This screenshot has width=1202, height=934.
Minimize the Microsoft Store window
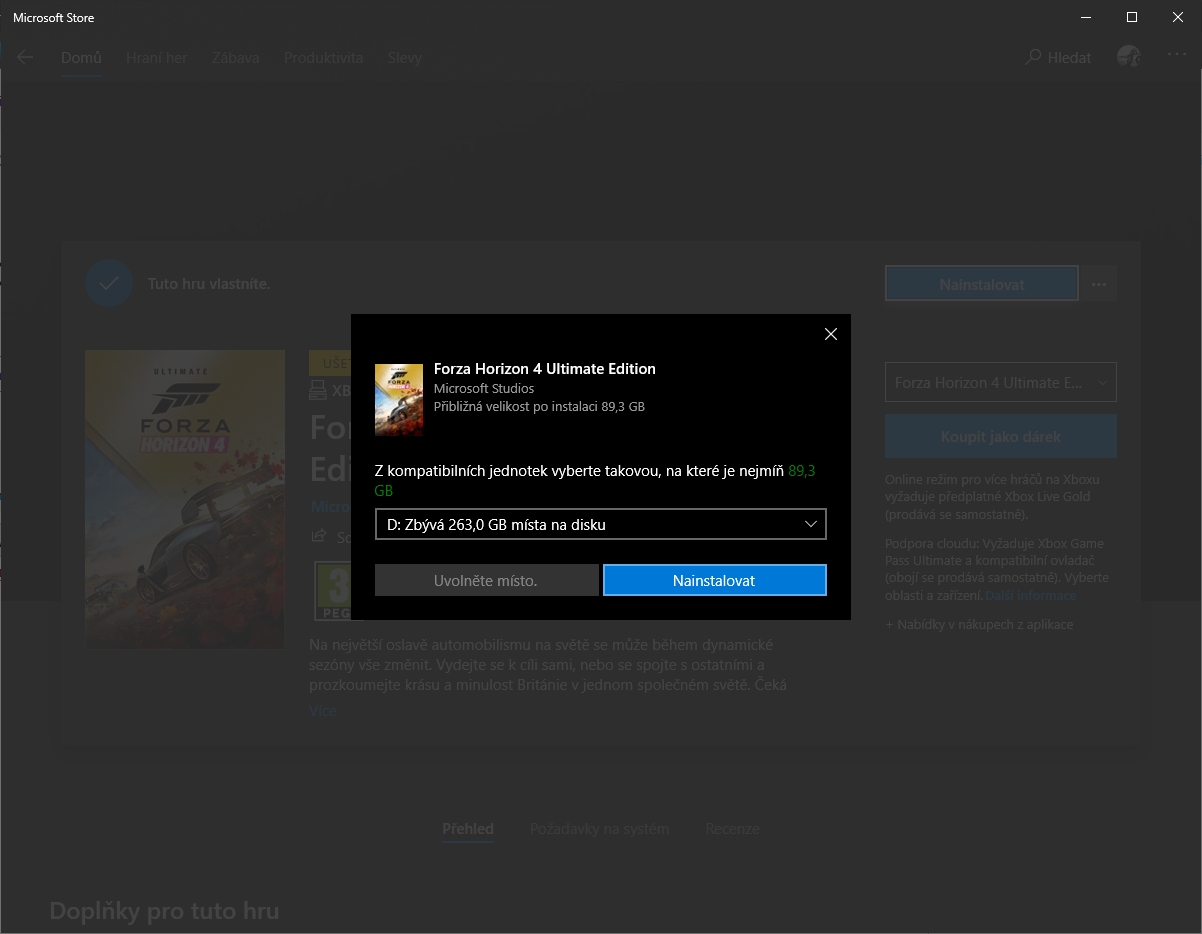1086,17
